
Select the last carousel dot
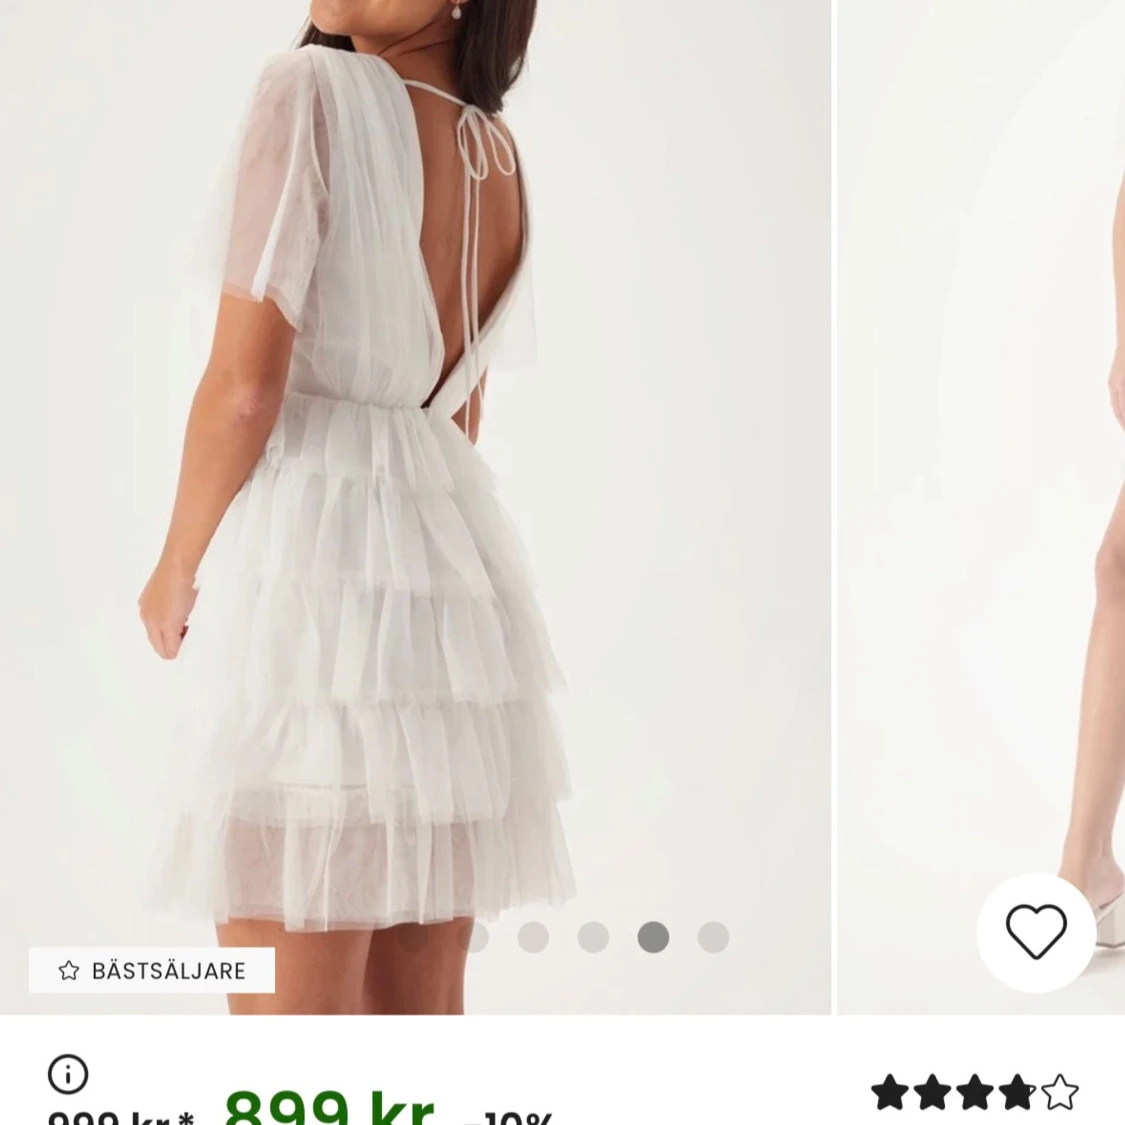coord(713,937)
